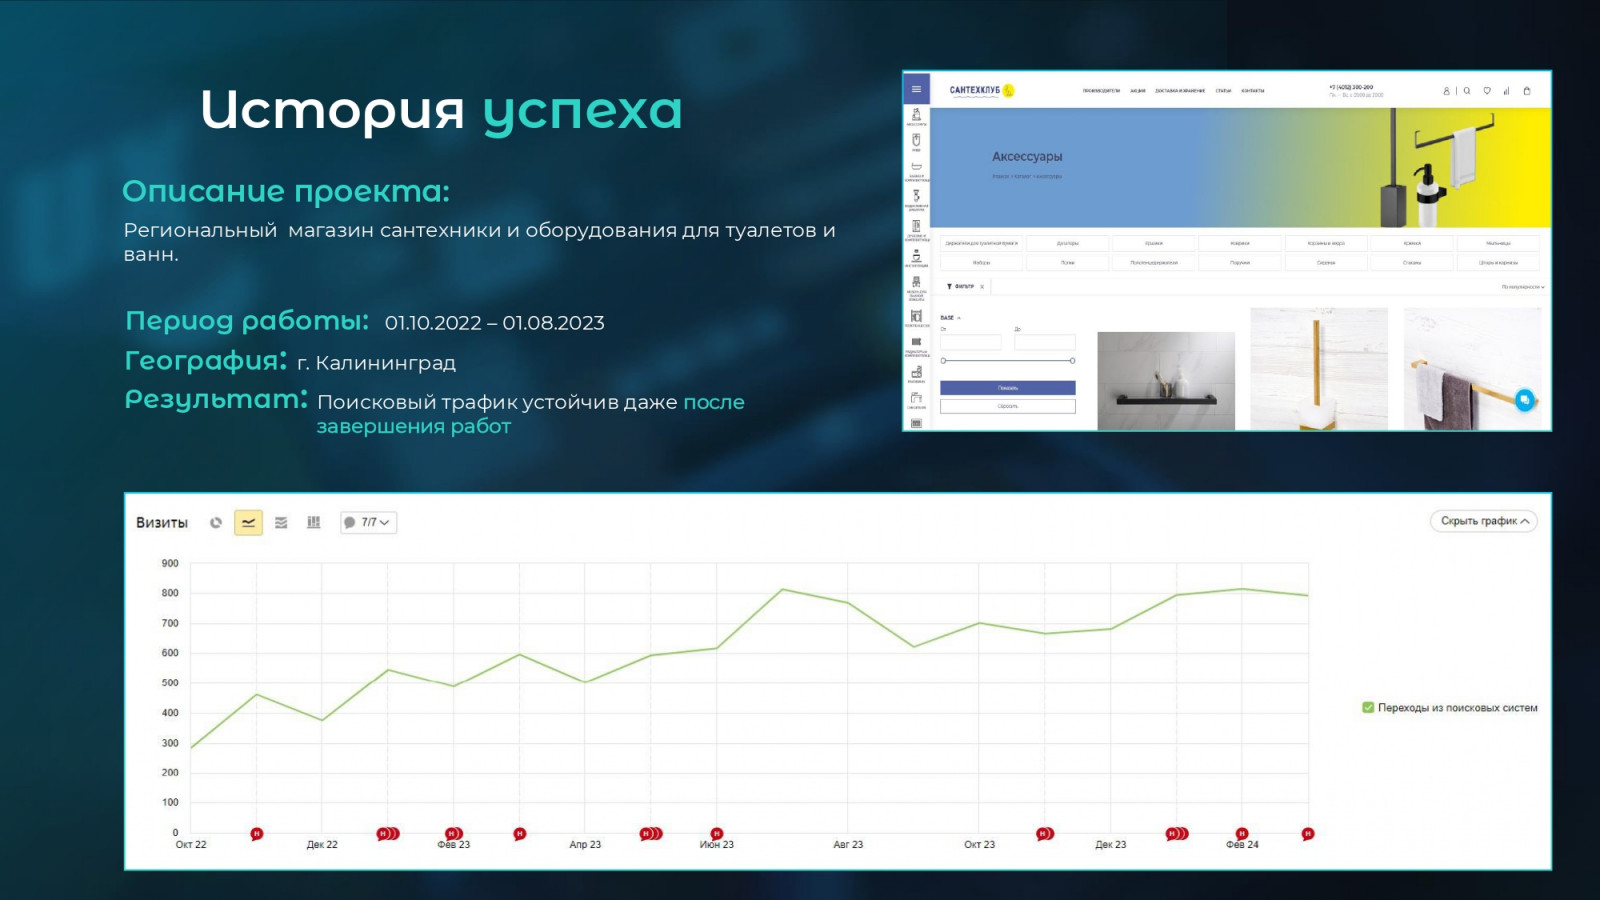Select the Крючки category chip
Image resolution: width=1600 pixels, height=900 pixels.
(x=1412, y=243)
